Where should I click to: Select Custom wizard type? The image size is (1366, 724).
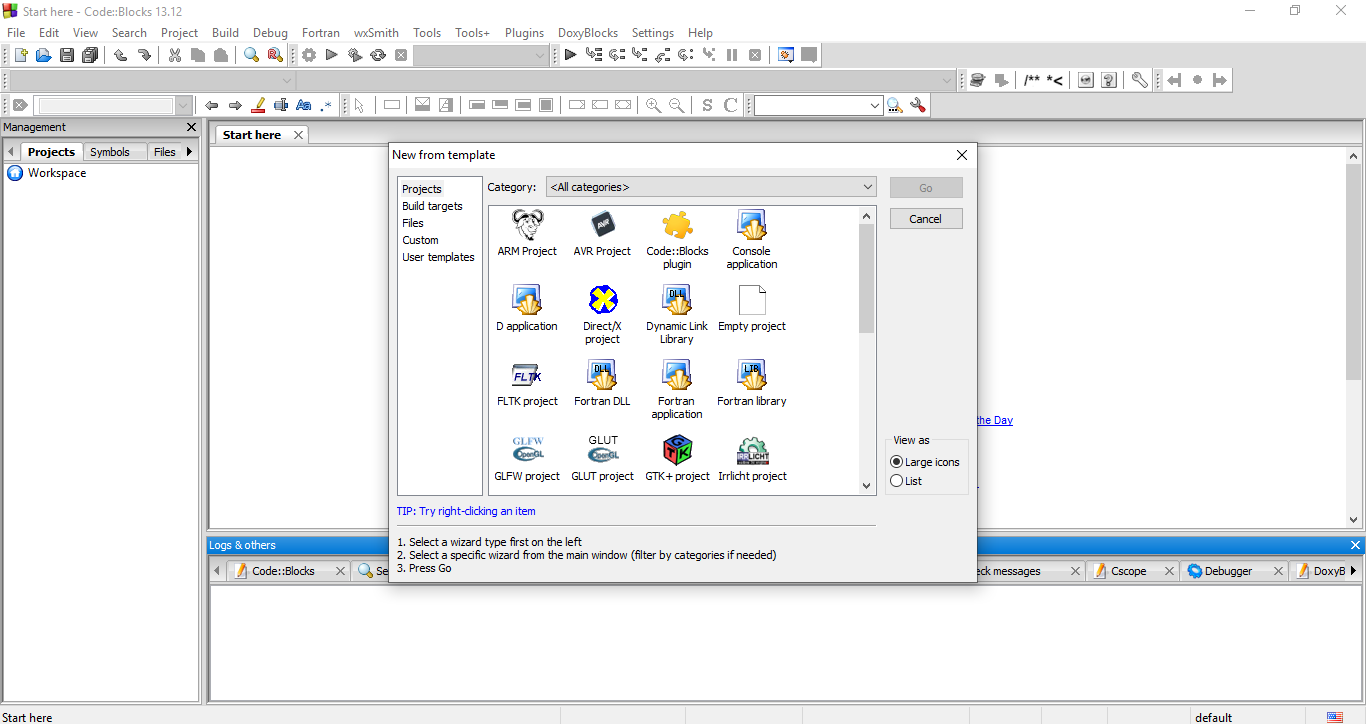tap(420, 240)
